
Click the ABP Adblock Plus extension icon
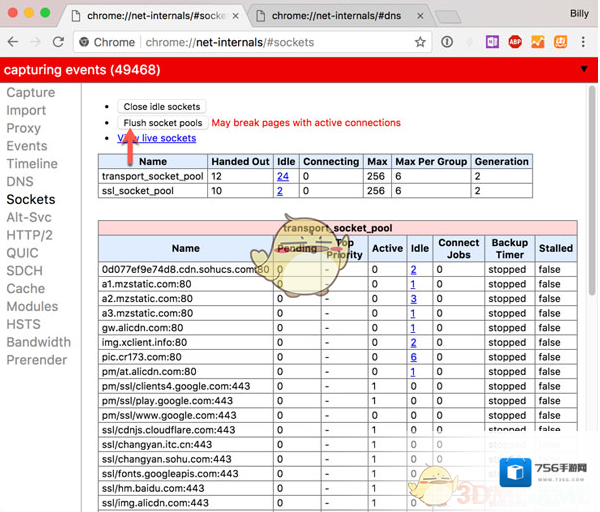coord(515,42)
